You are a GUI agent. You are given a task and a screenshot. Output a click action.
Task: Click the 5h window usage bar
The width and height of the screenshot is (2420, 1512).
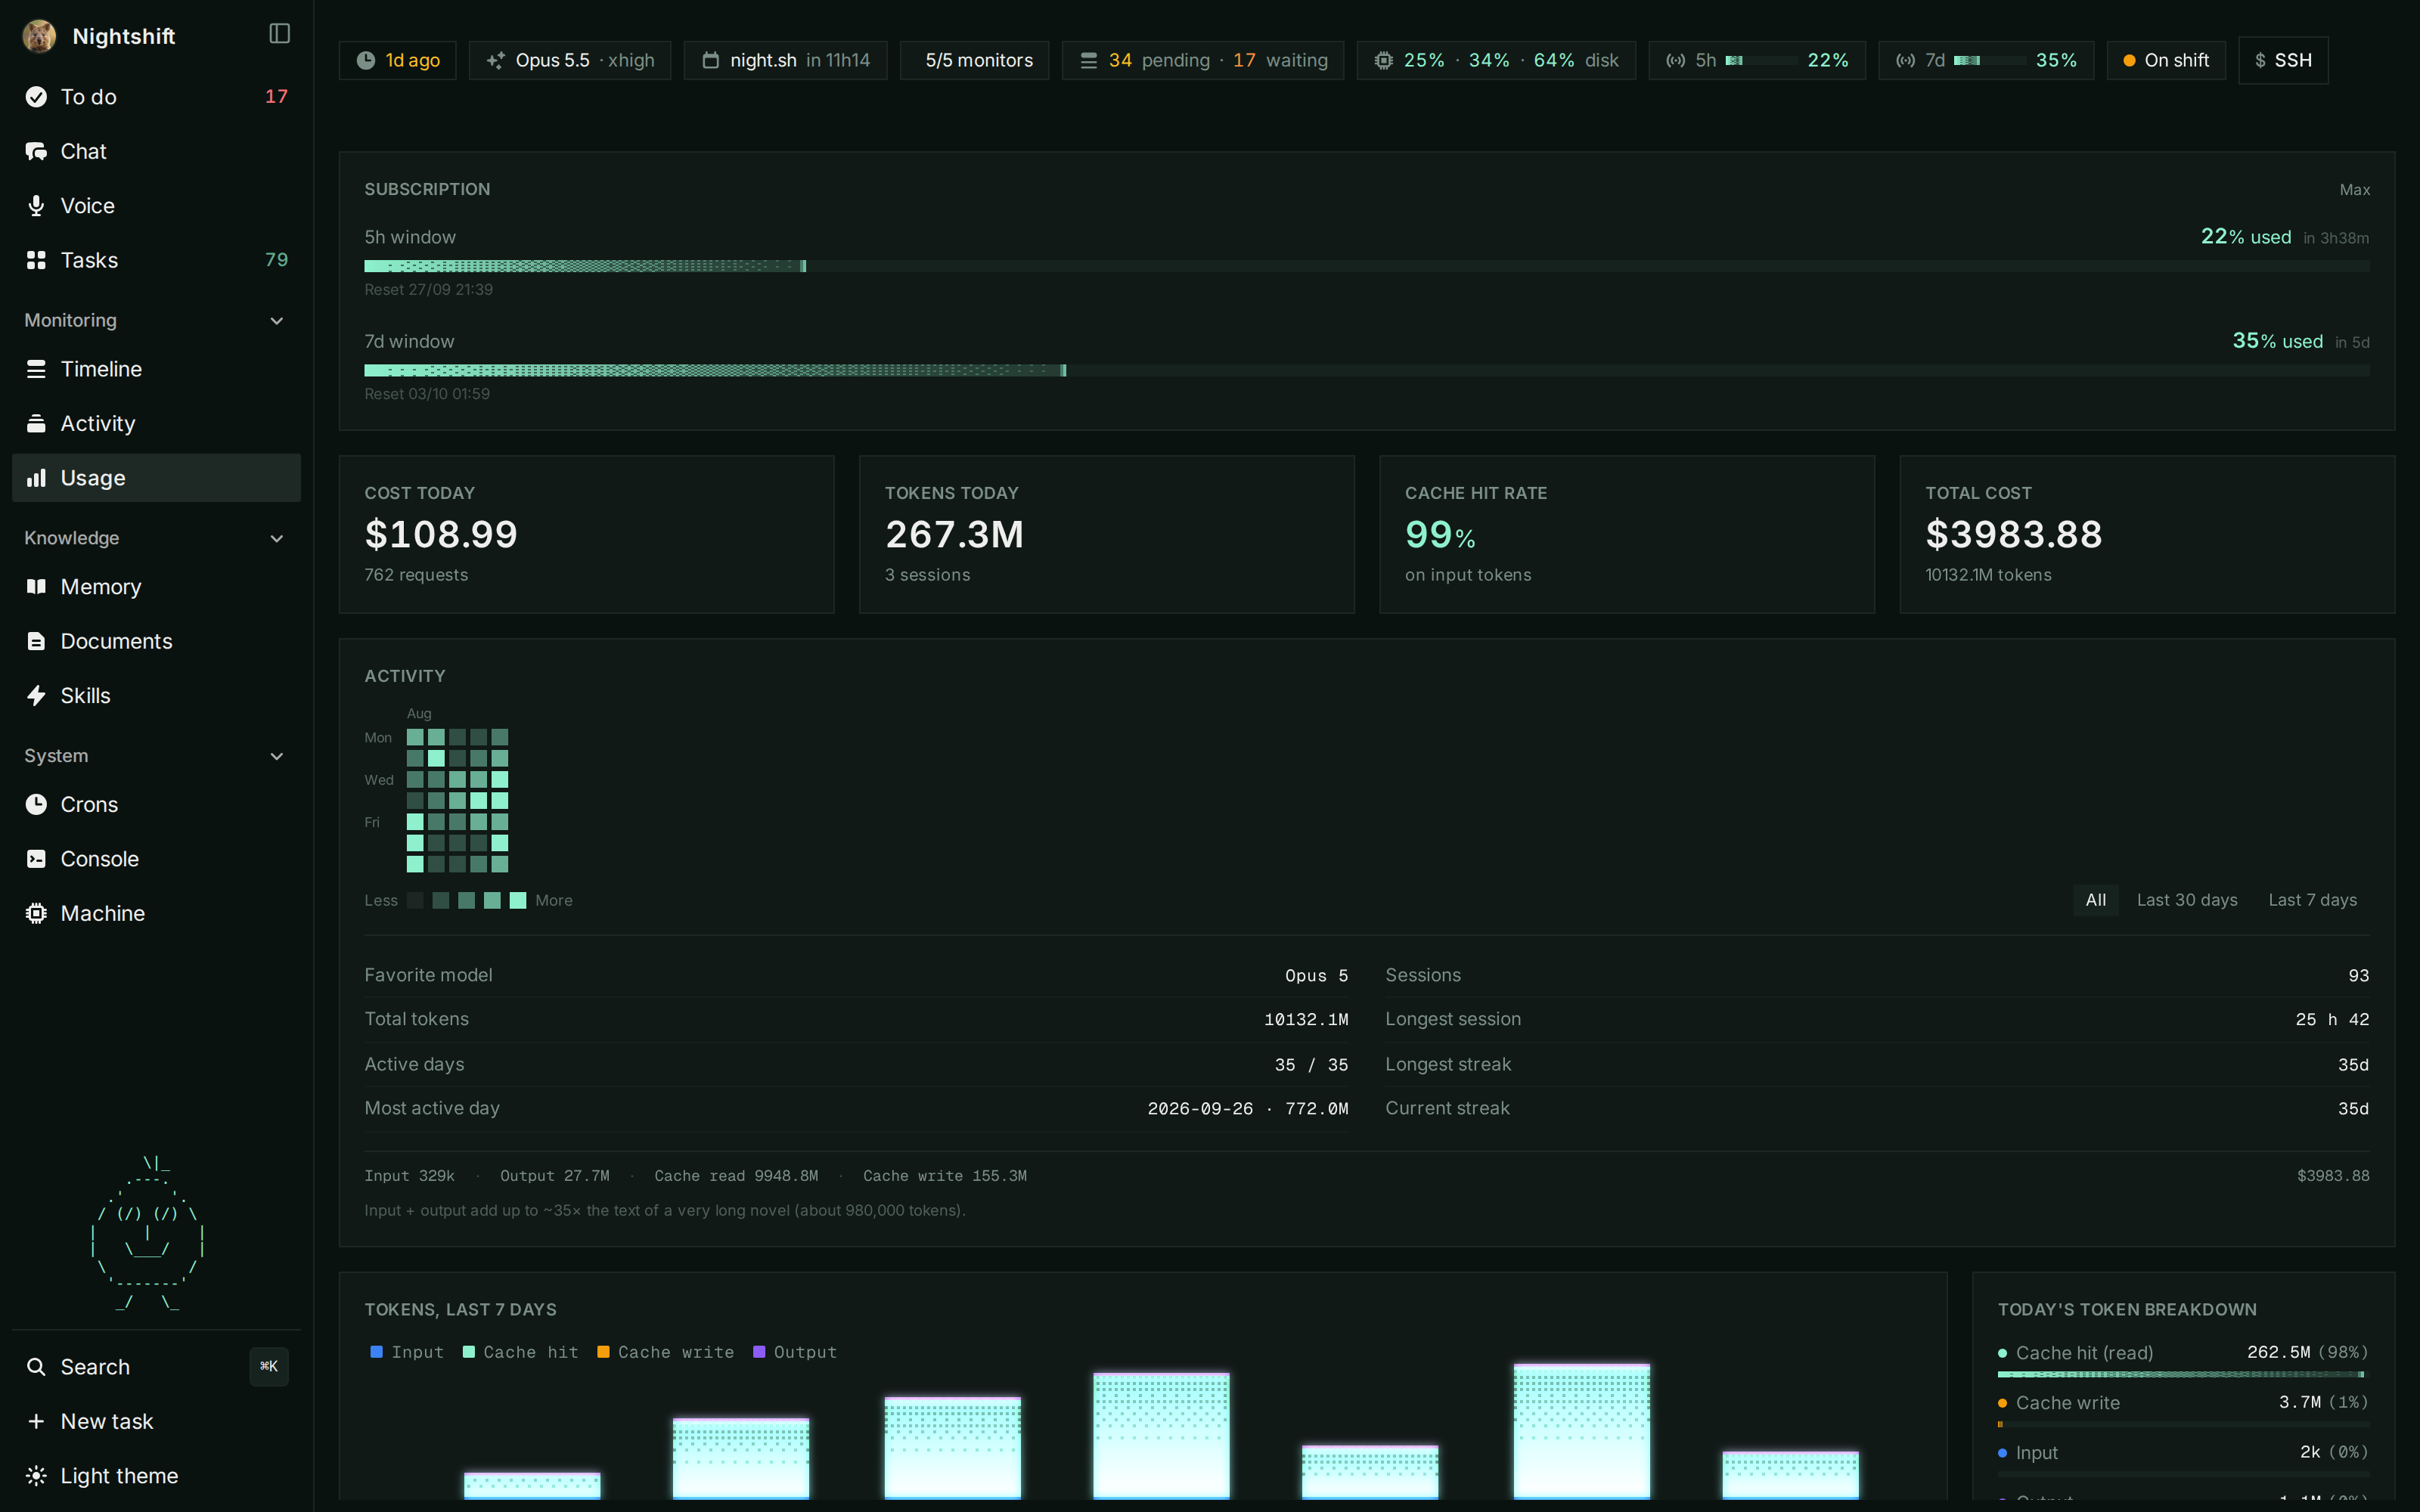pyautogui.click(x=1367, y=266)
